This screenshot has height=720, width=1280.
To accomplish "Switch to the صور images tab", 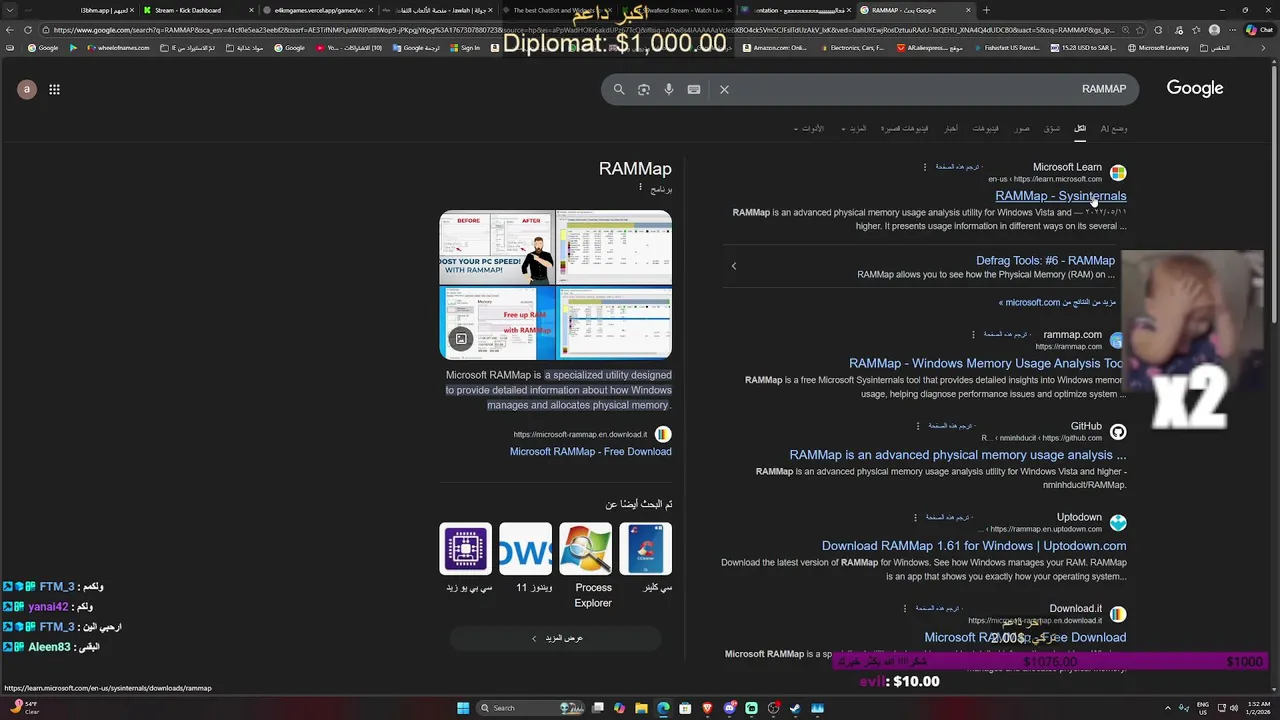I will click(1022, 128).
